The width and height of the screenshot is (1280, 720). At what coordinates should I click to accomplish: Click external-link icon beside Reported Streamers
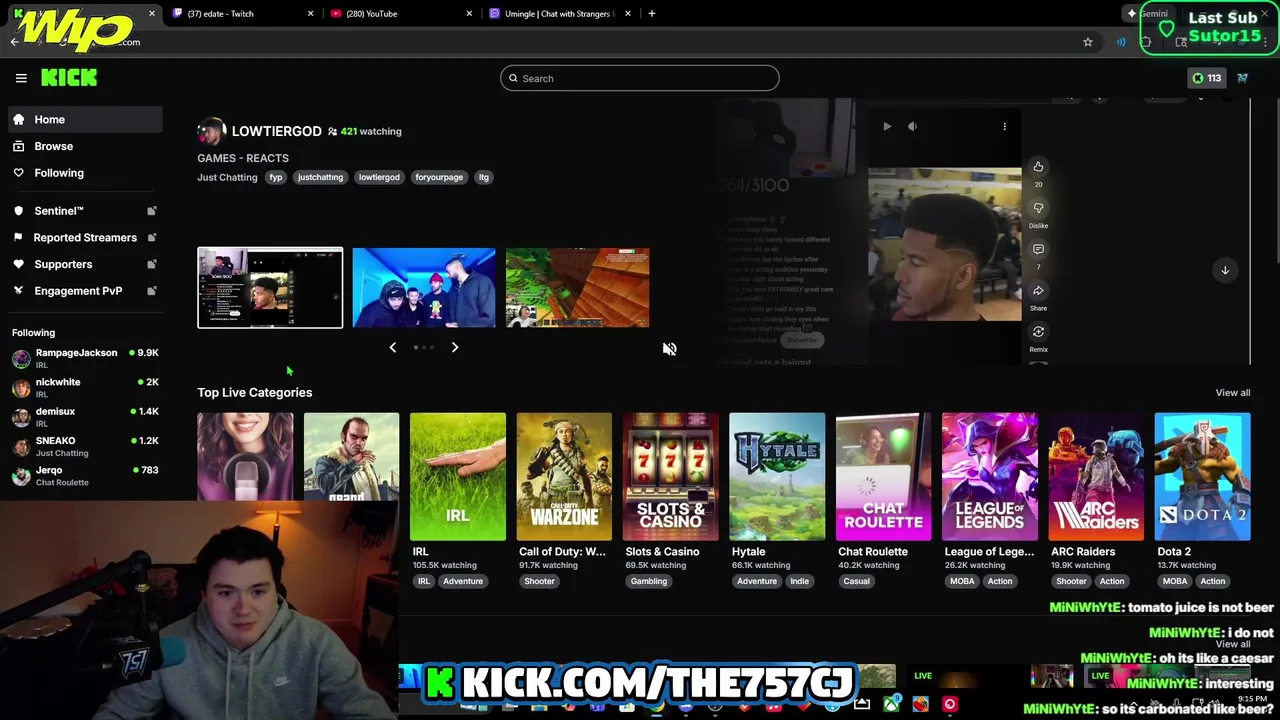pyautogui.click(x=152, y=237)
